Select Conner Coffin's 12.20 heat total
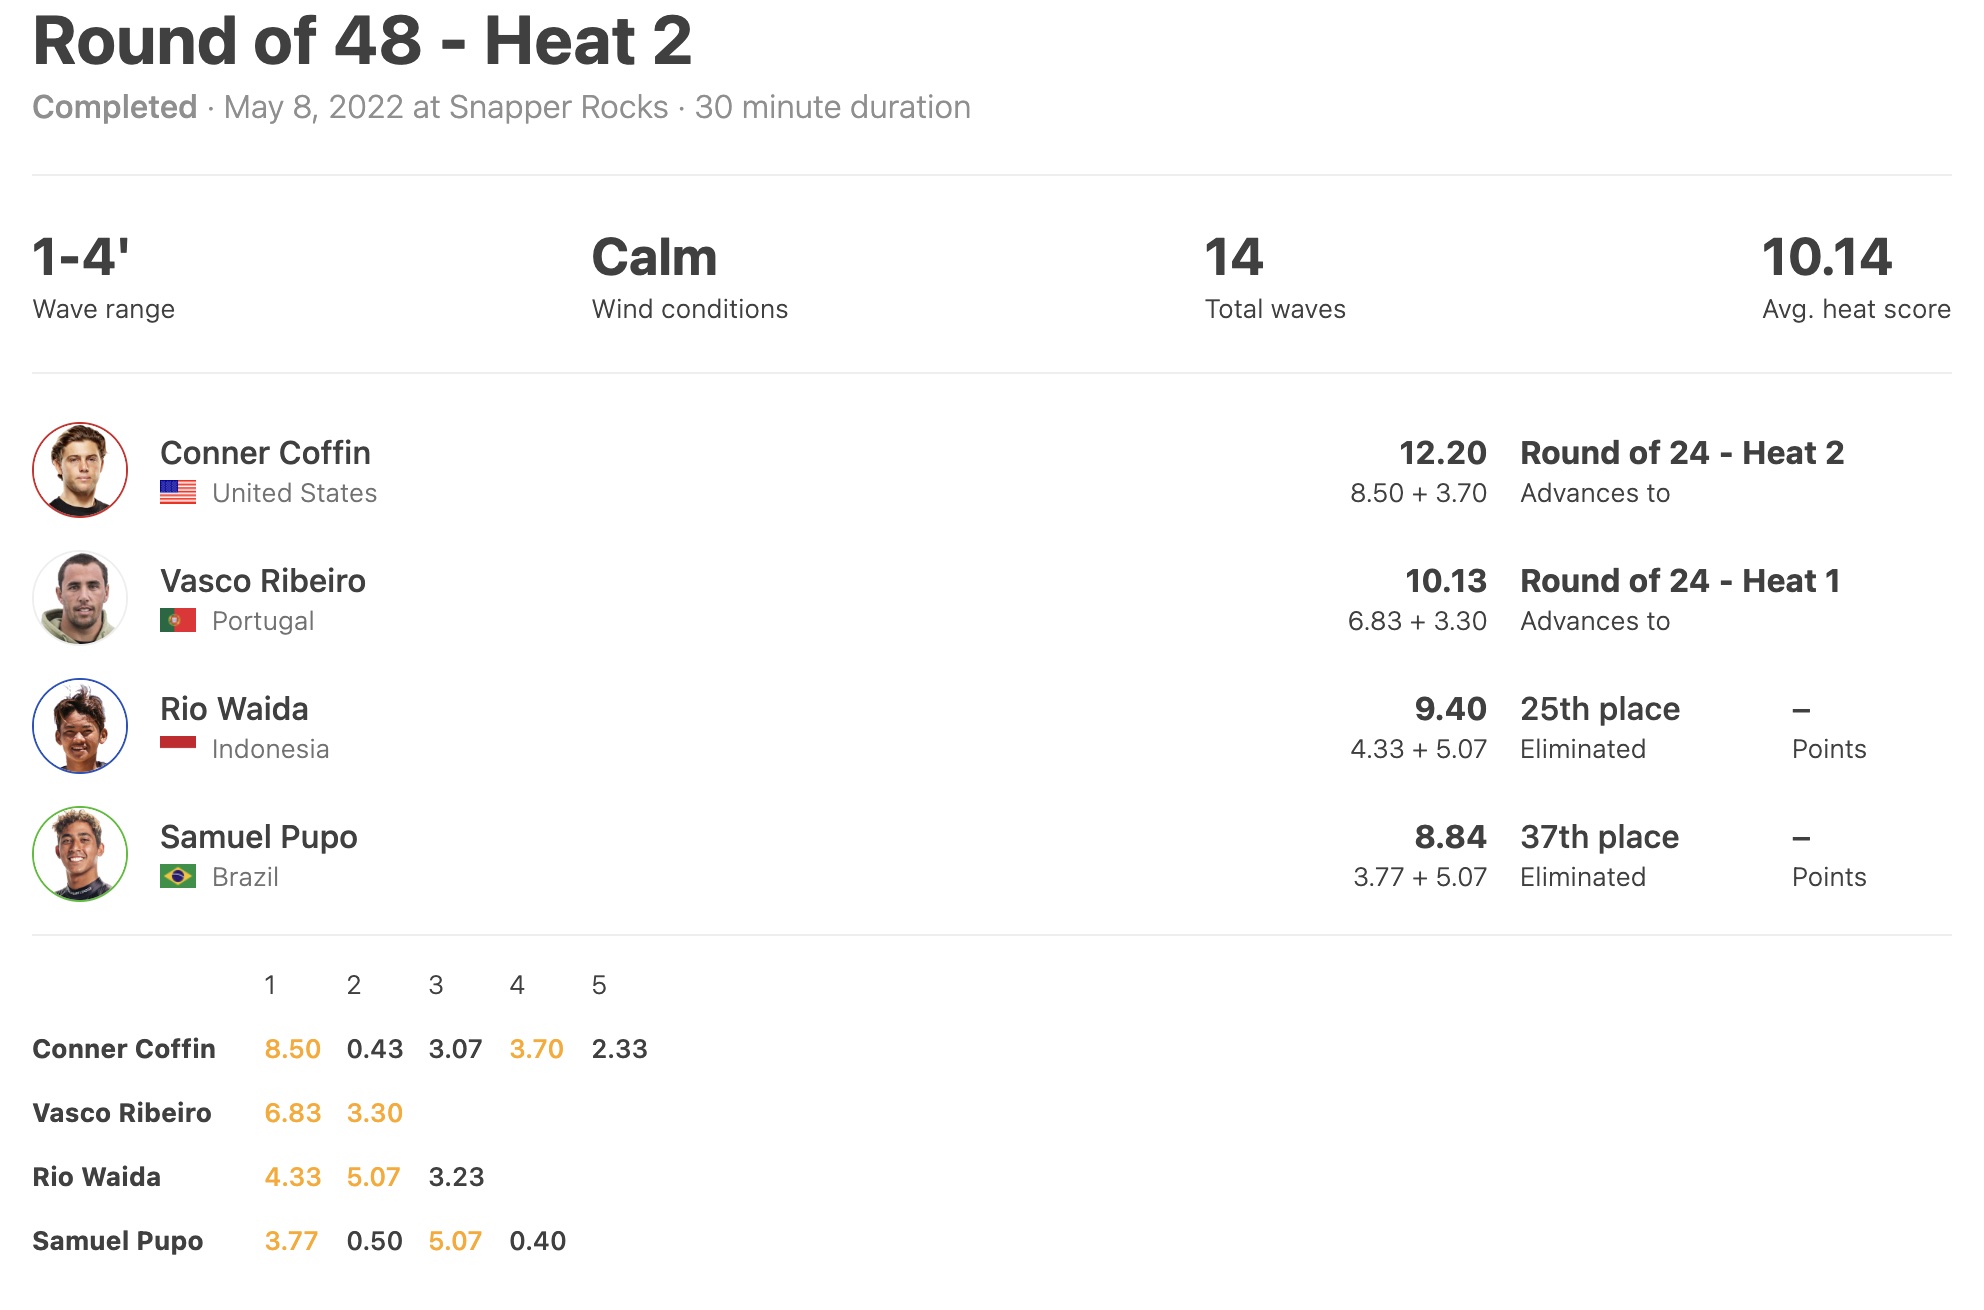Viewport: 1984px width, 1310px height. point(1443,453)
